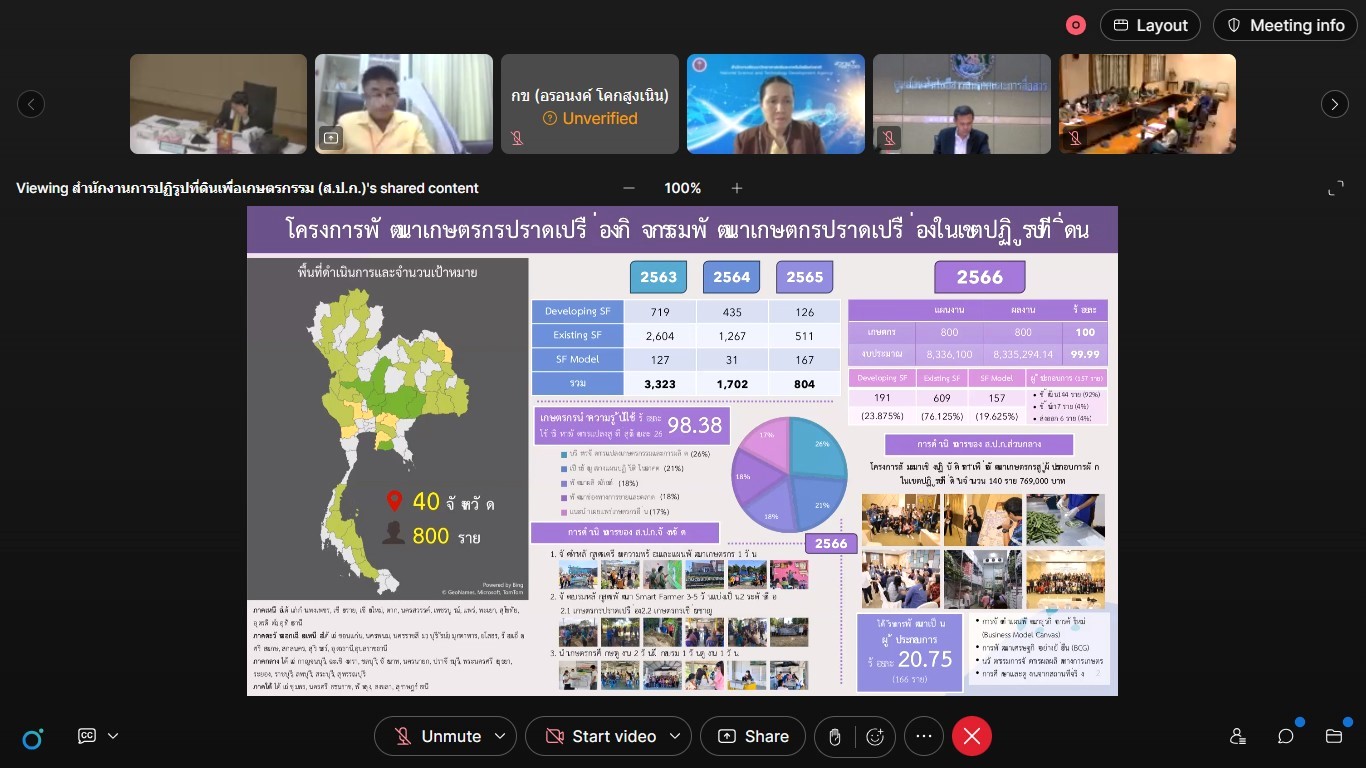Select the man-in-suit video thumbnail
The height and width of the screenshot is (768, 1366).
click(x=962, y=104)
